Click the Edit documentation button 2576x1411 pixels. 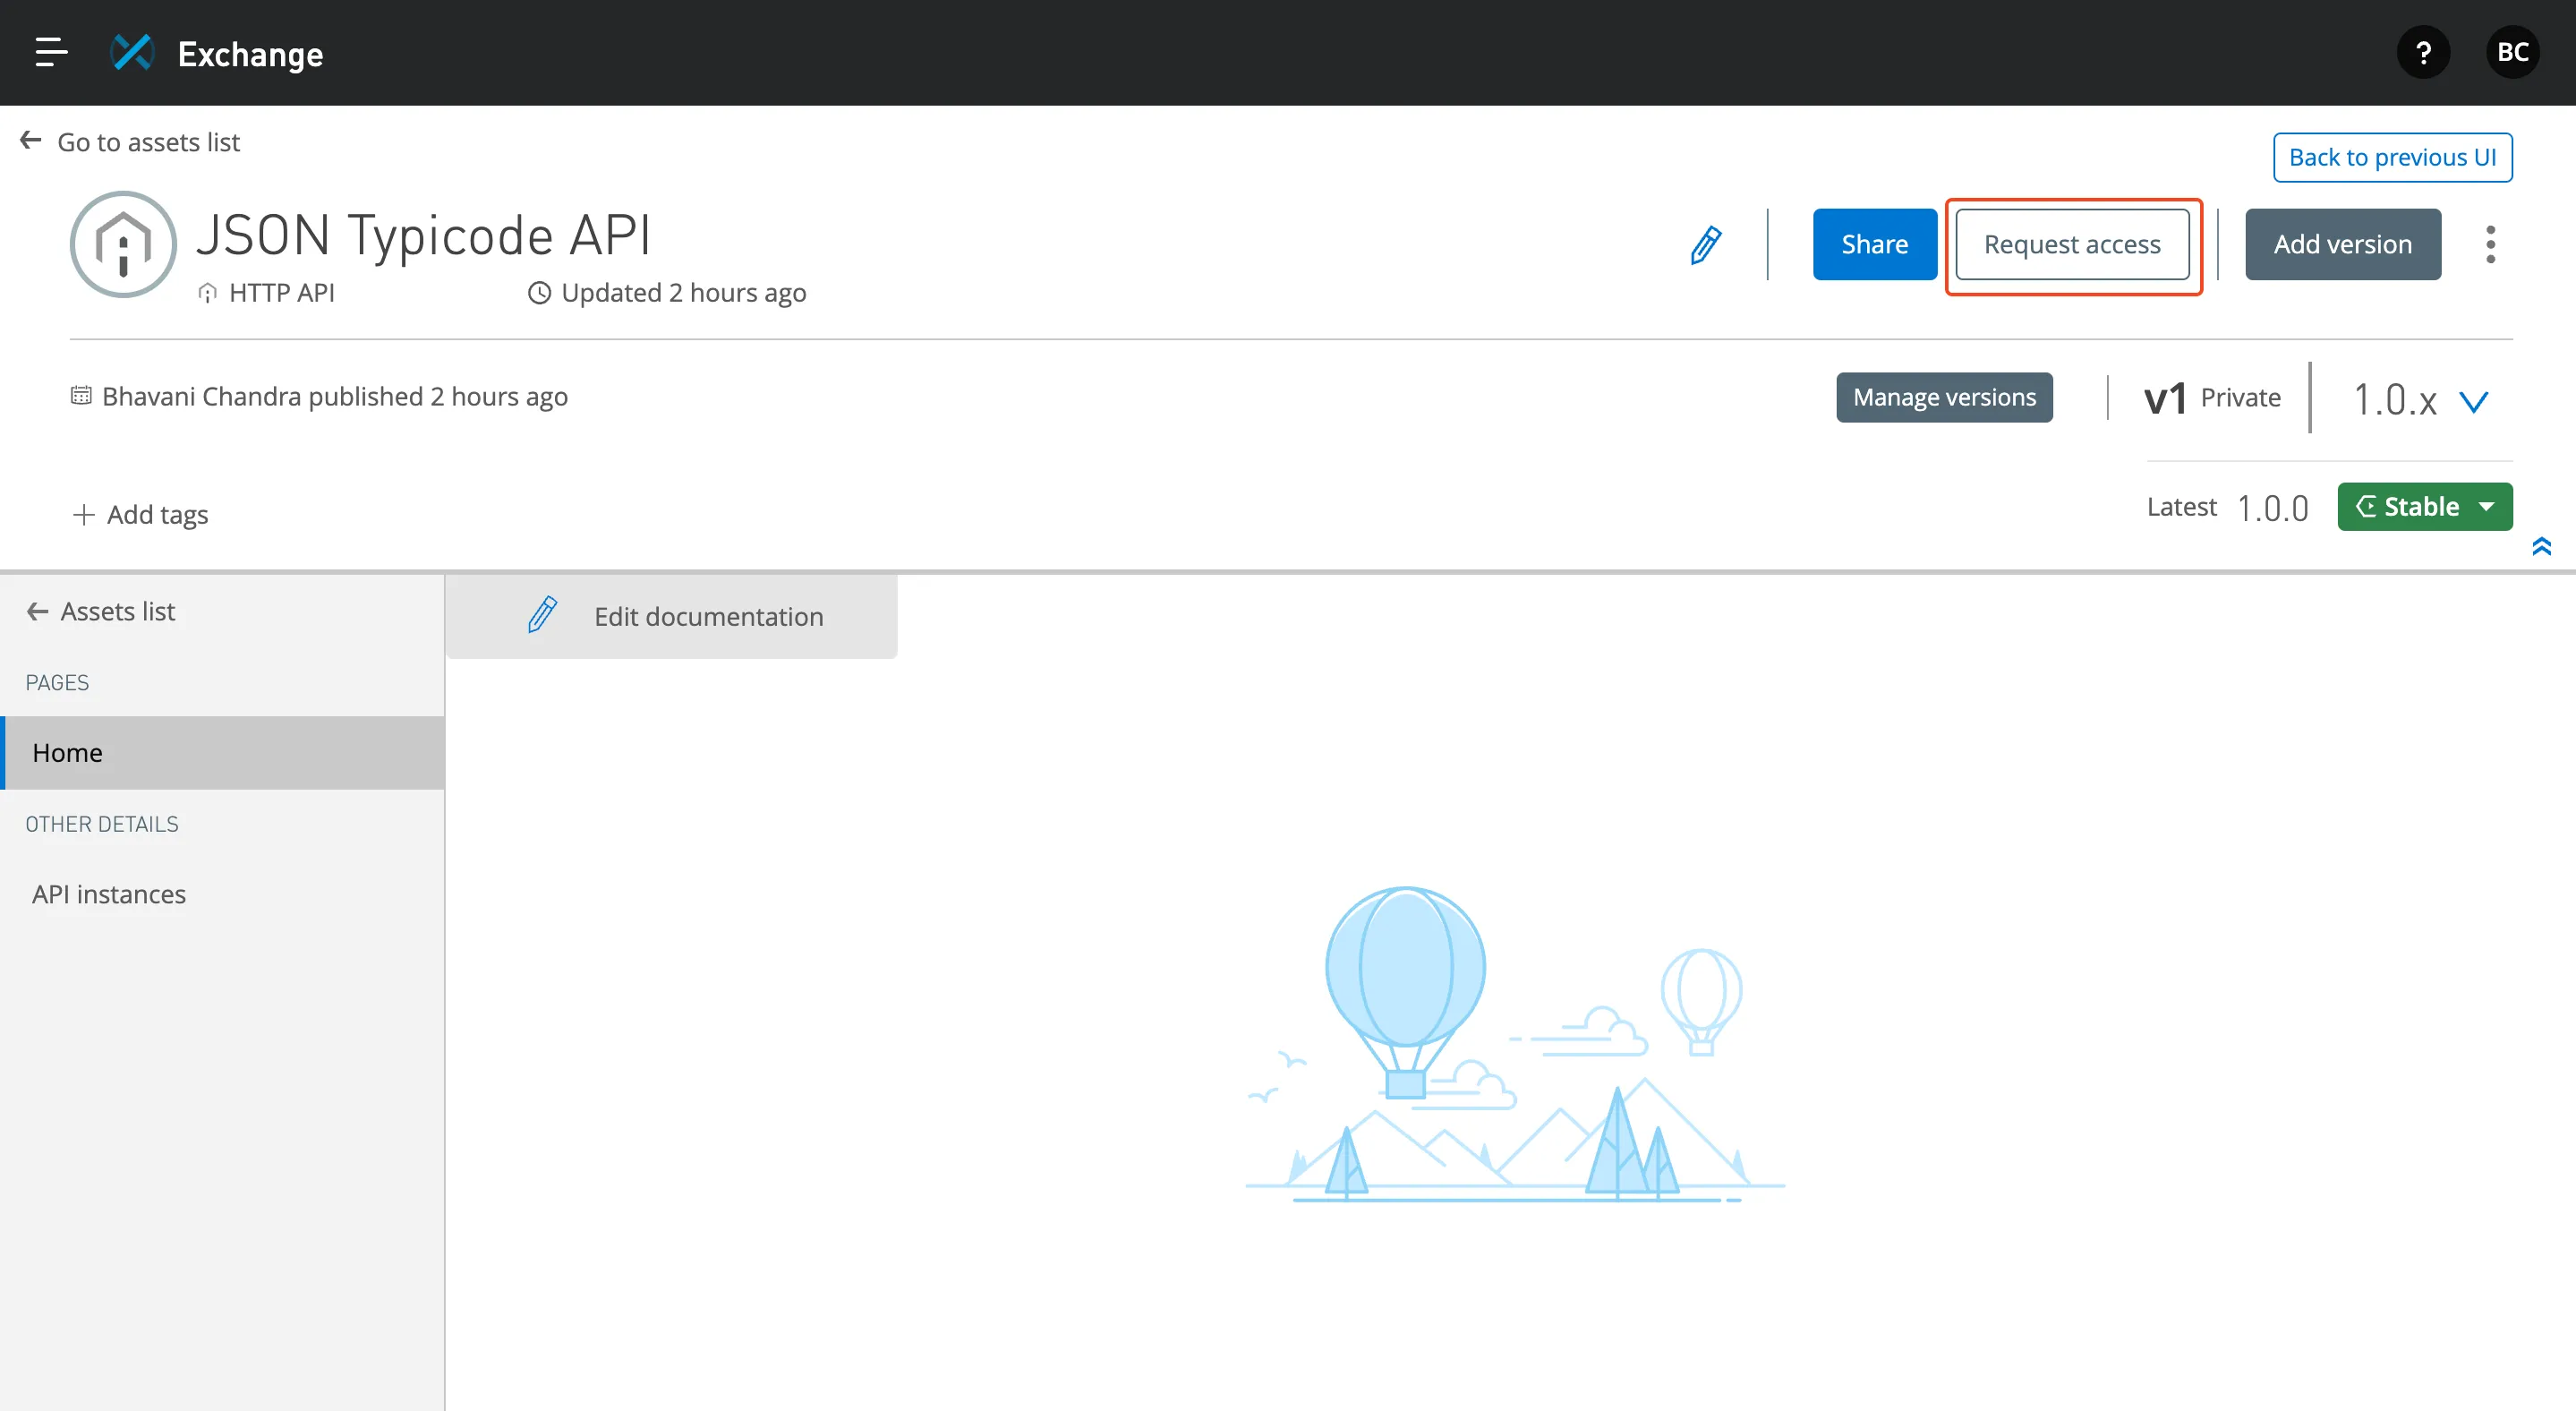click(x=672, y=616)
